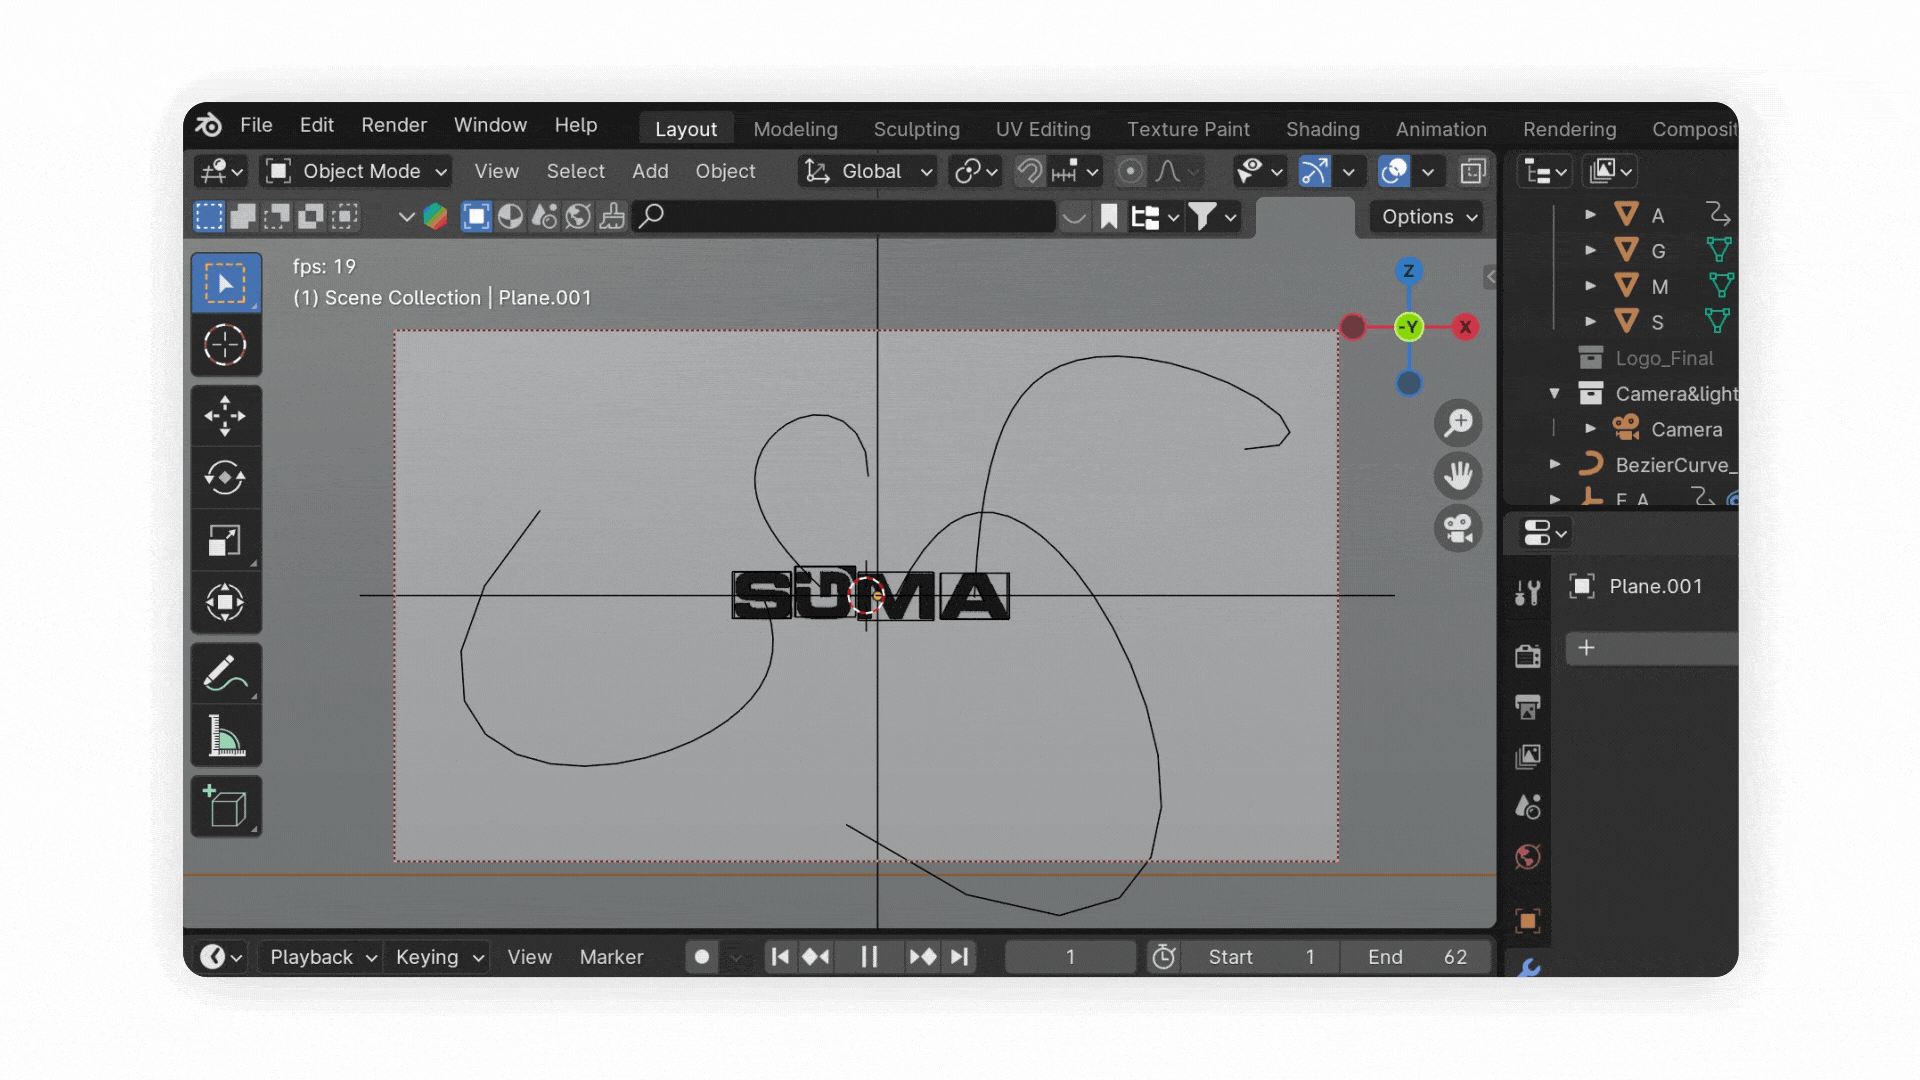1920x1080 pixels.
Task: Select the Cursor tool
Action: (225, 345)
